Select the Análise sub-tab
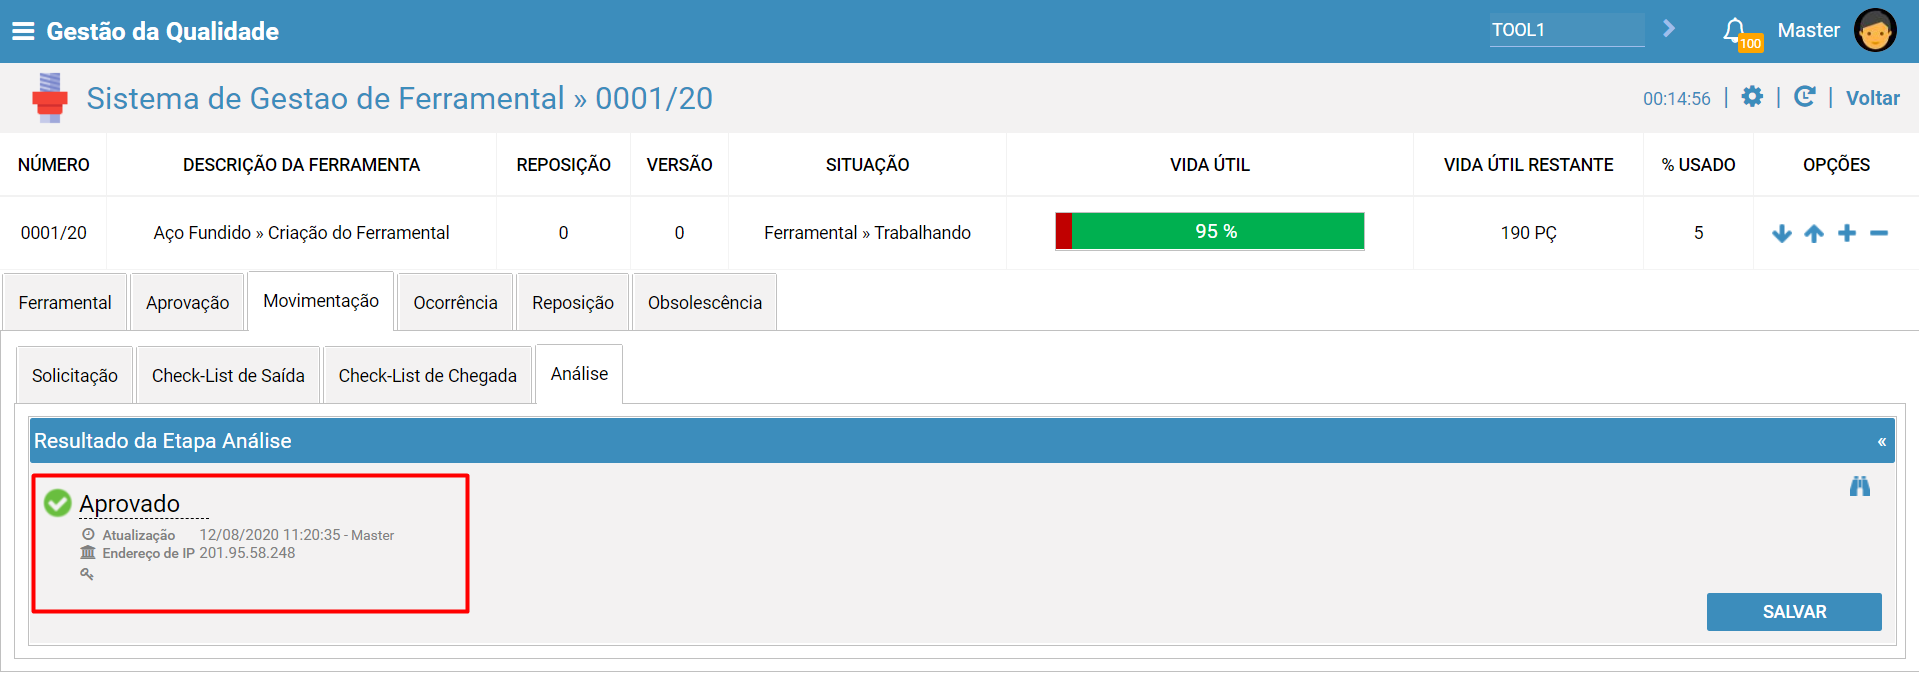Viewport: 1920px width, 679px height. (x=579, y=374)
